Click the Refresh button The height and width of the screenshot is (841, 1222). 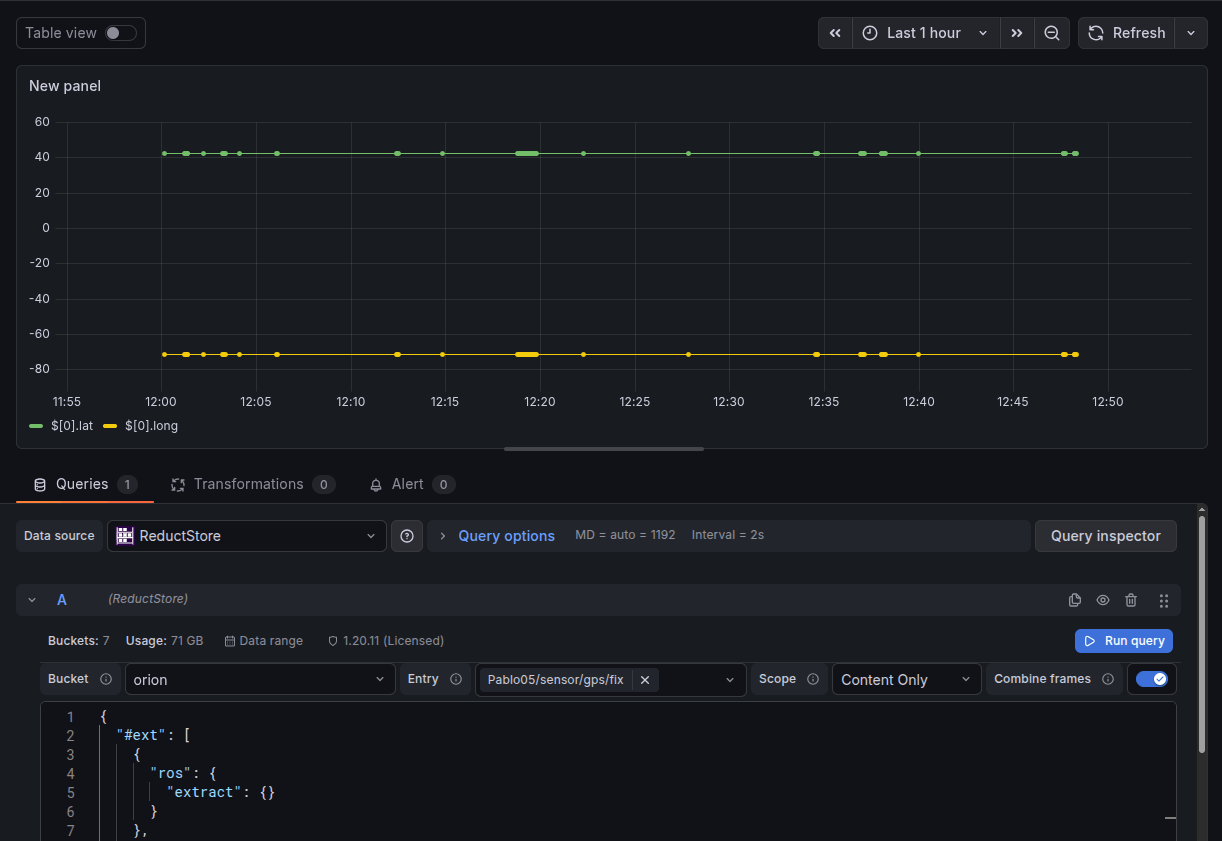pyautogui.click(x=1126, y=33)
